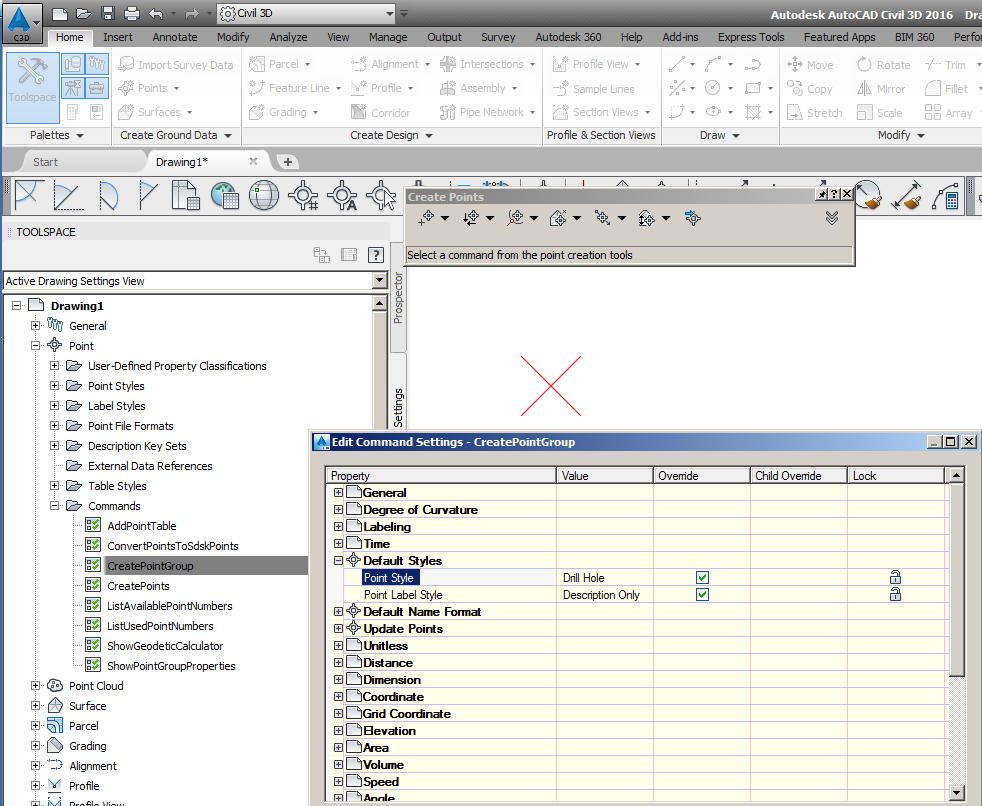Select the ListUsedPointNumbers command
Viewport: 982px width, 806px height.
coord(160,626)
